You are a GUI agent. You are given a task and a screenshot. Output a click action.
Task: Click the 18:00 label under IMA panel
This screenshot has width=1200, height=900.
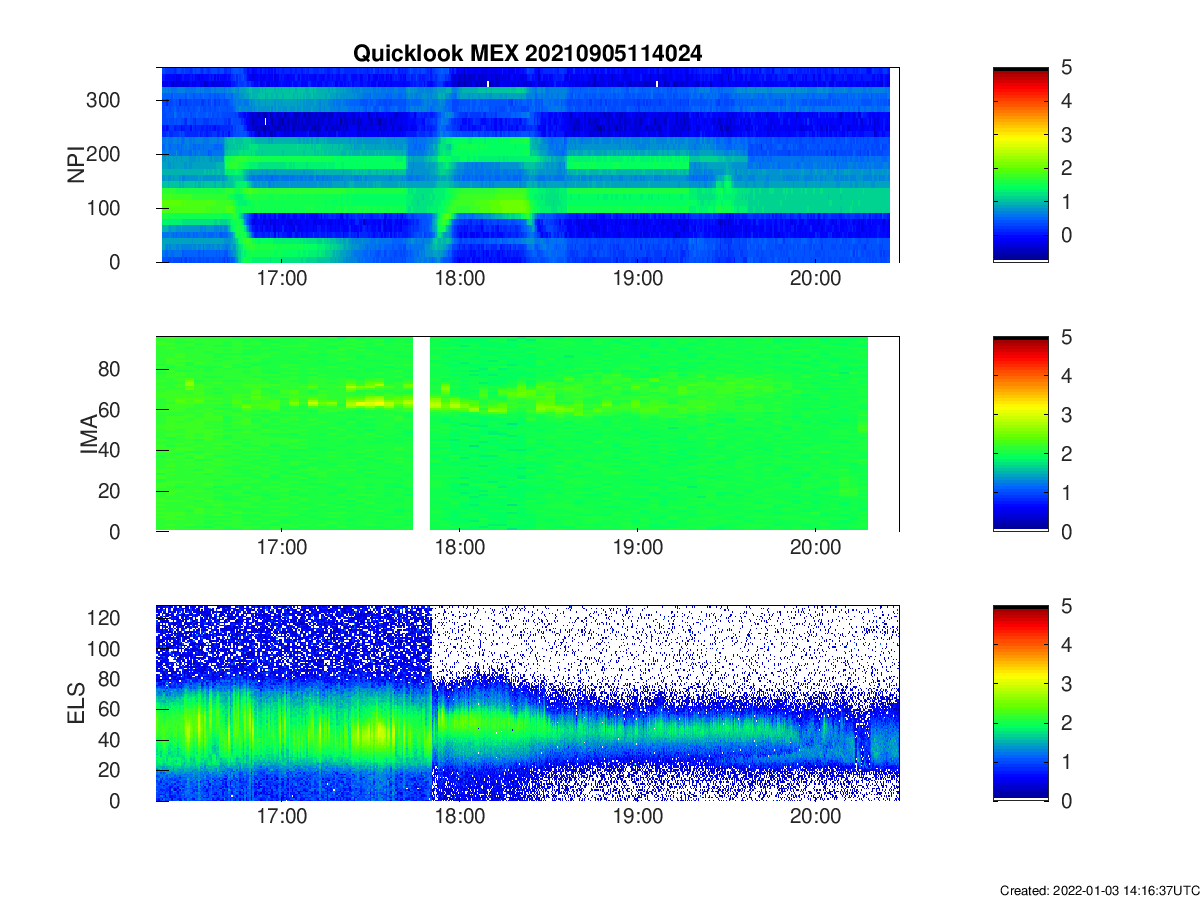[x=459, y=547]
